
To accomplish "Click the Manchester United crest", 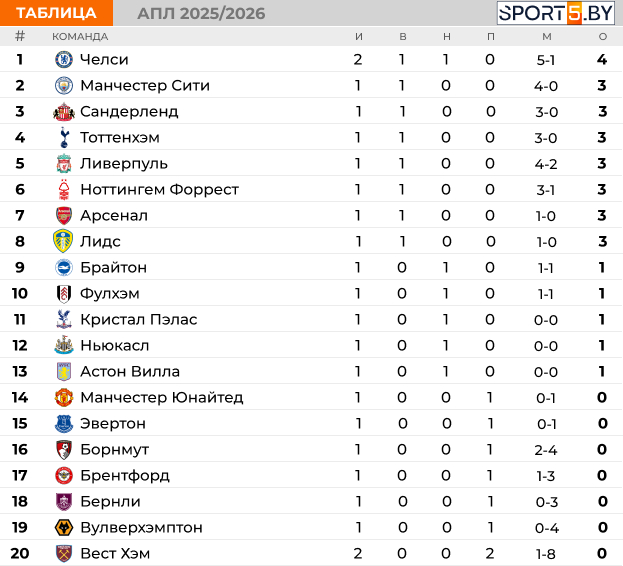I will [x=64, y=398].
